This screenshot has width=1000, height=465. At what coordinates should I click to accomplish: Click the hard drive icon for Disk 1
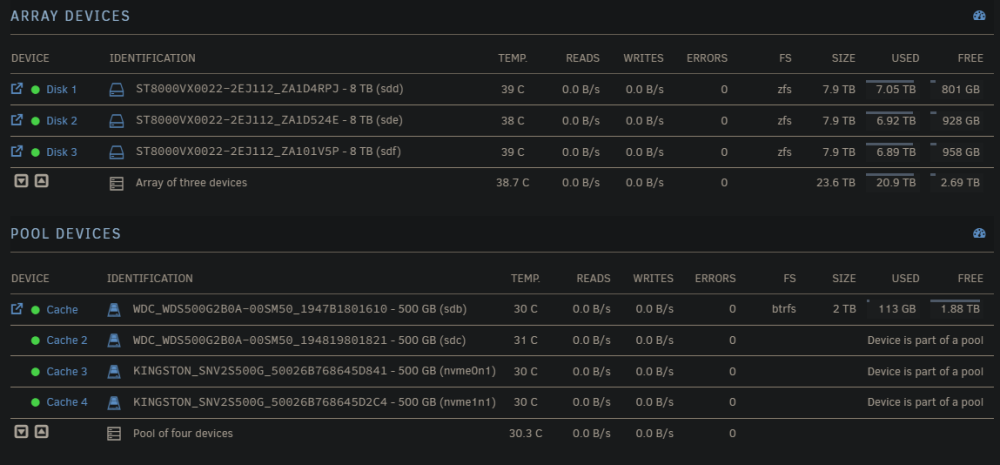[x=116, y=89]
